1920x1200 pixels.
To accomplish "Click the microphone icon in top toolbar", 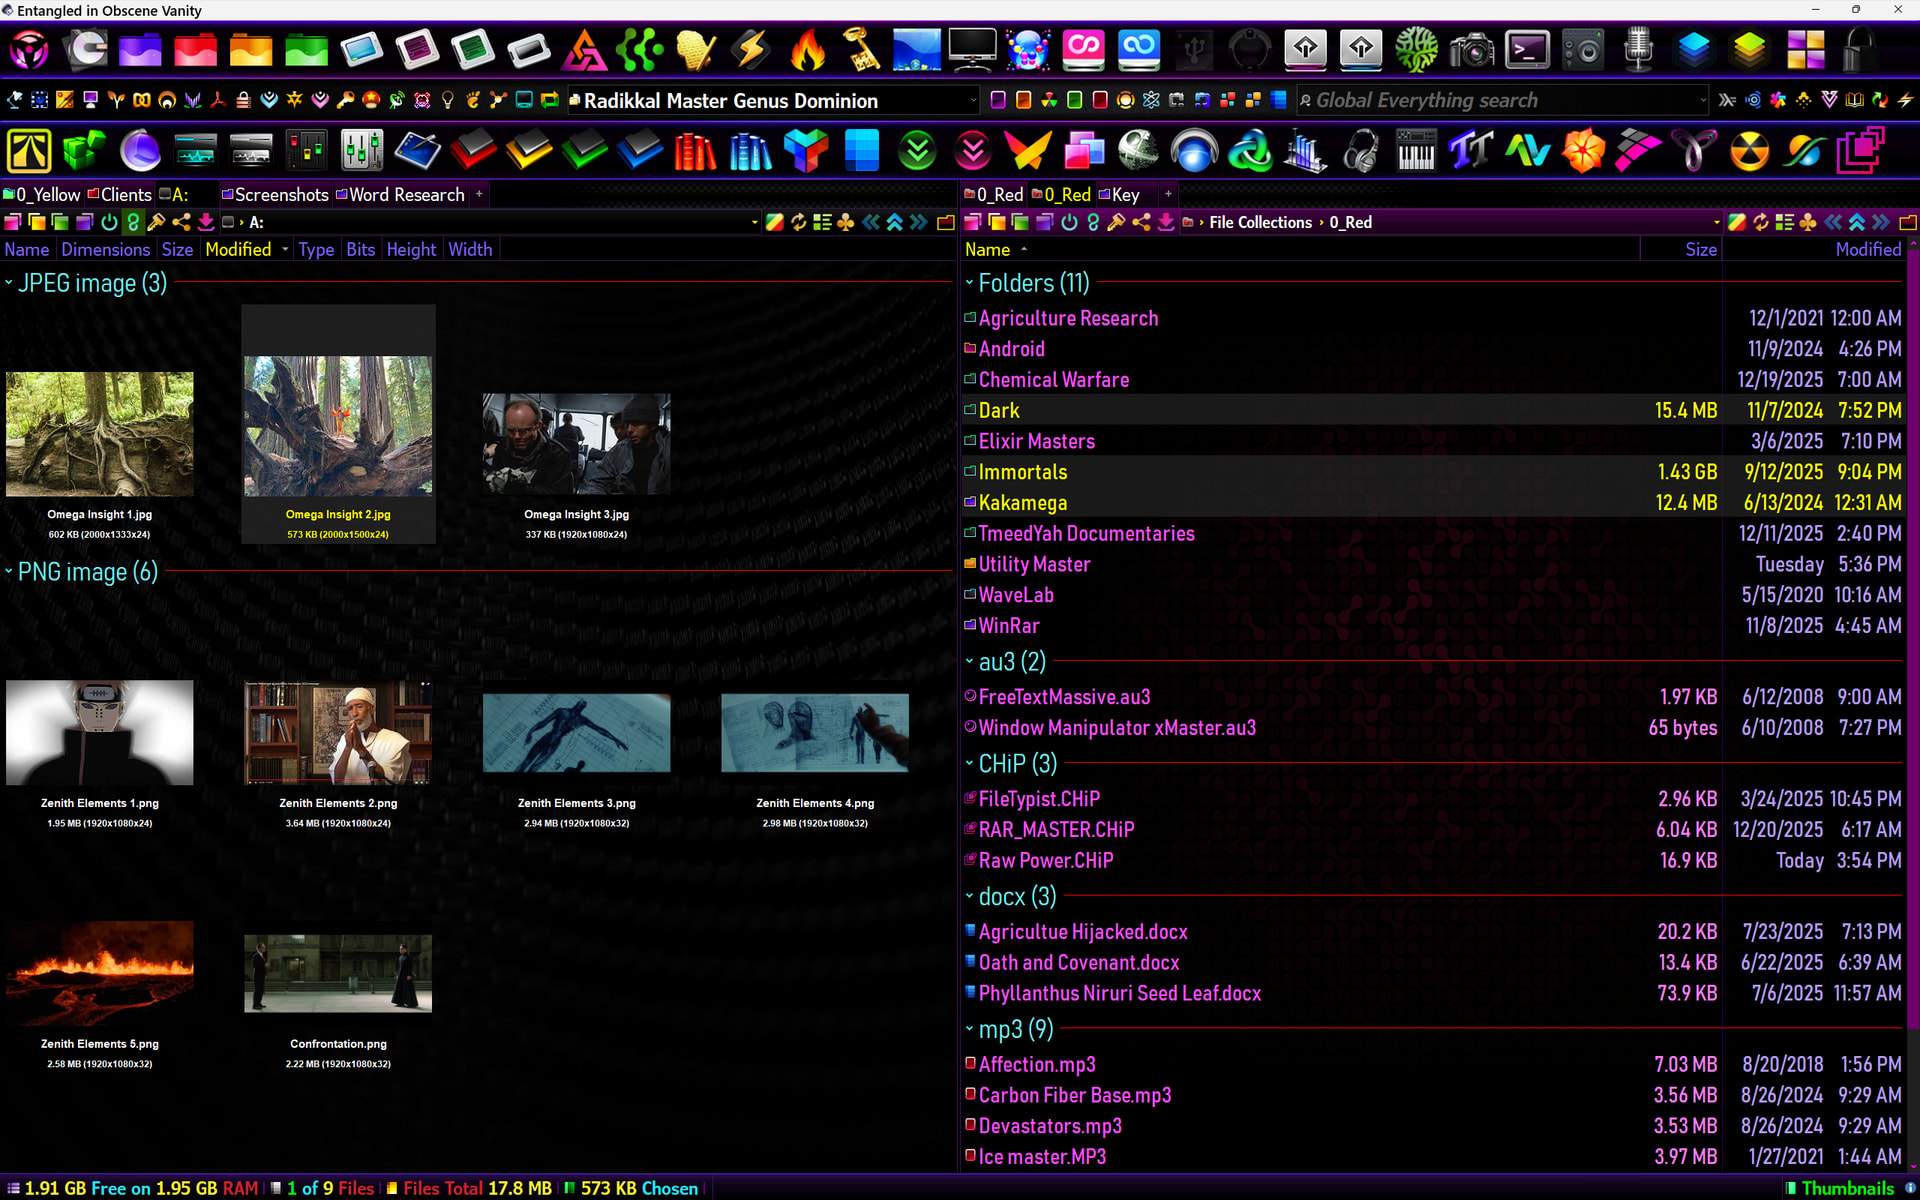I will pos(1638,50).
